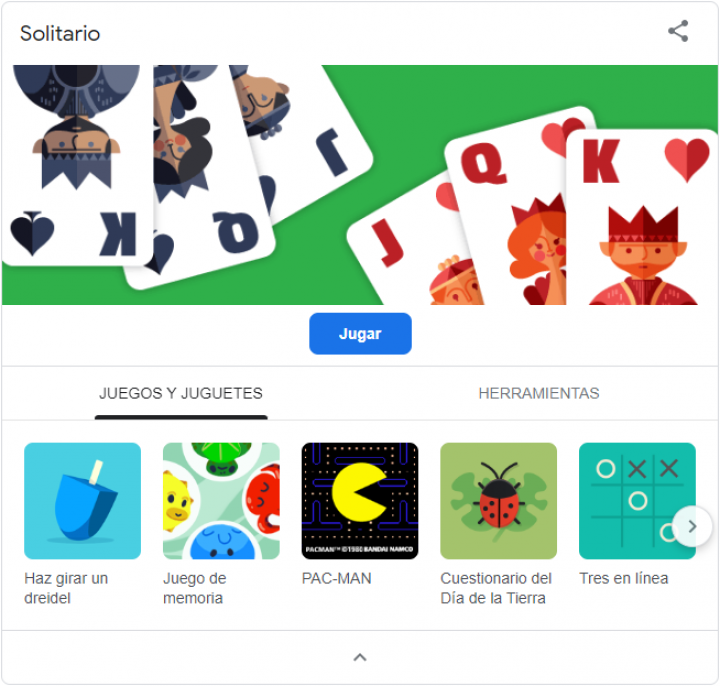Image resolution: width=720 pixels, height=686 pixels.
Task: Collapse the panel with the bottom chevron
Action: click(360, 658)
